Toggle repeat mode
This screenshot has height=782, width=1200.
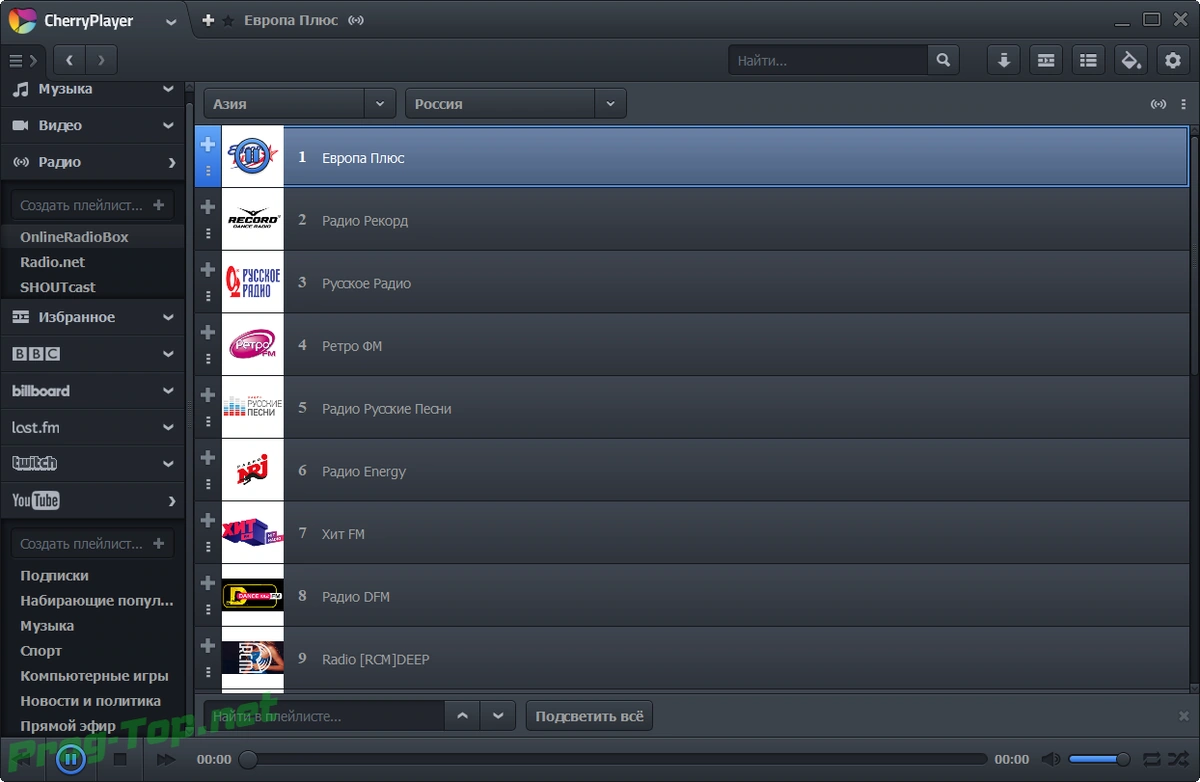pyautogui.click(x=1152, y=760)
